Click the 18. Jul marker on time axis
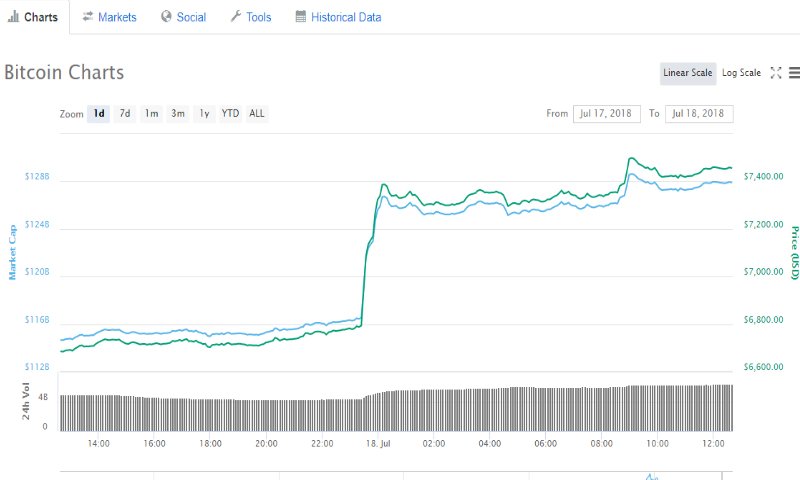The height and width of the screenshot is (480, 800). point(379,443)
